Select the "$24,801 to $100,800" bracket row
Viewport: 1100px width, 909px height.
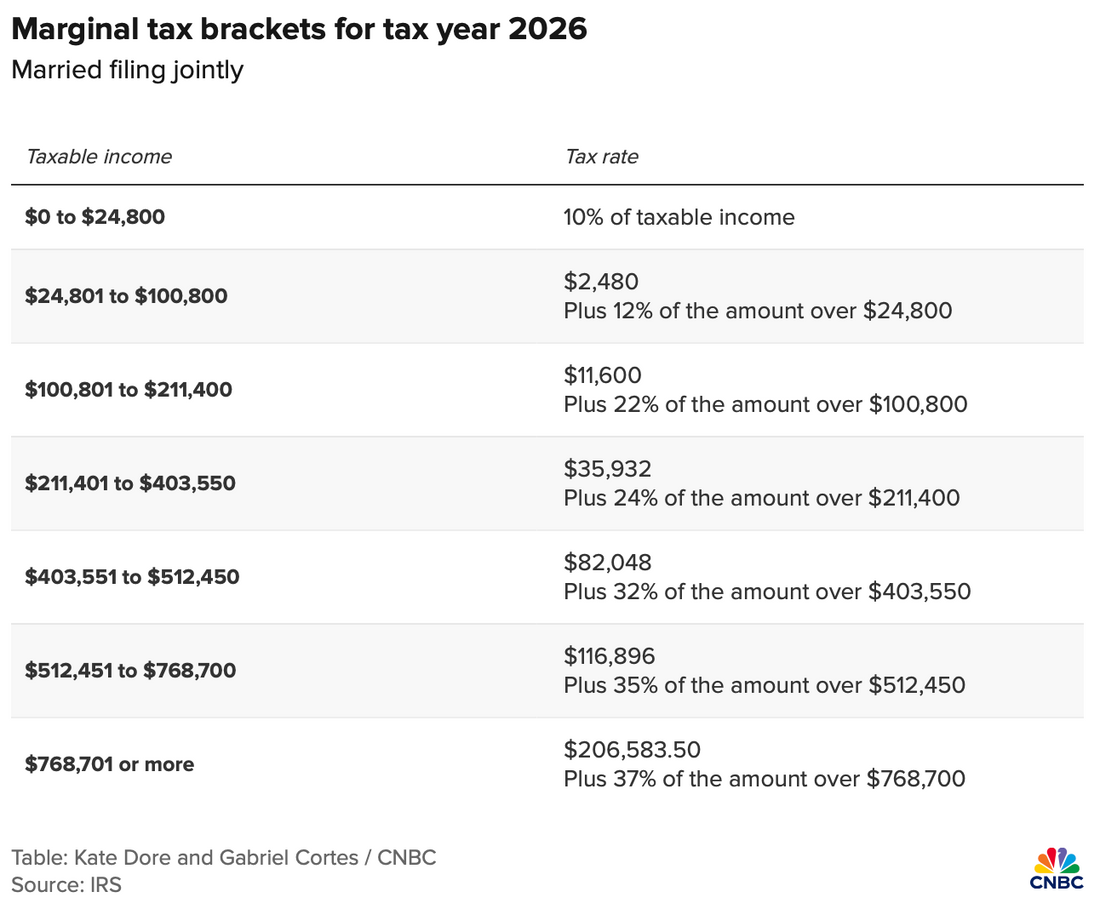pyautogui.click(x=126, y=296)
